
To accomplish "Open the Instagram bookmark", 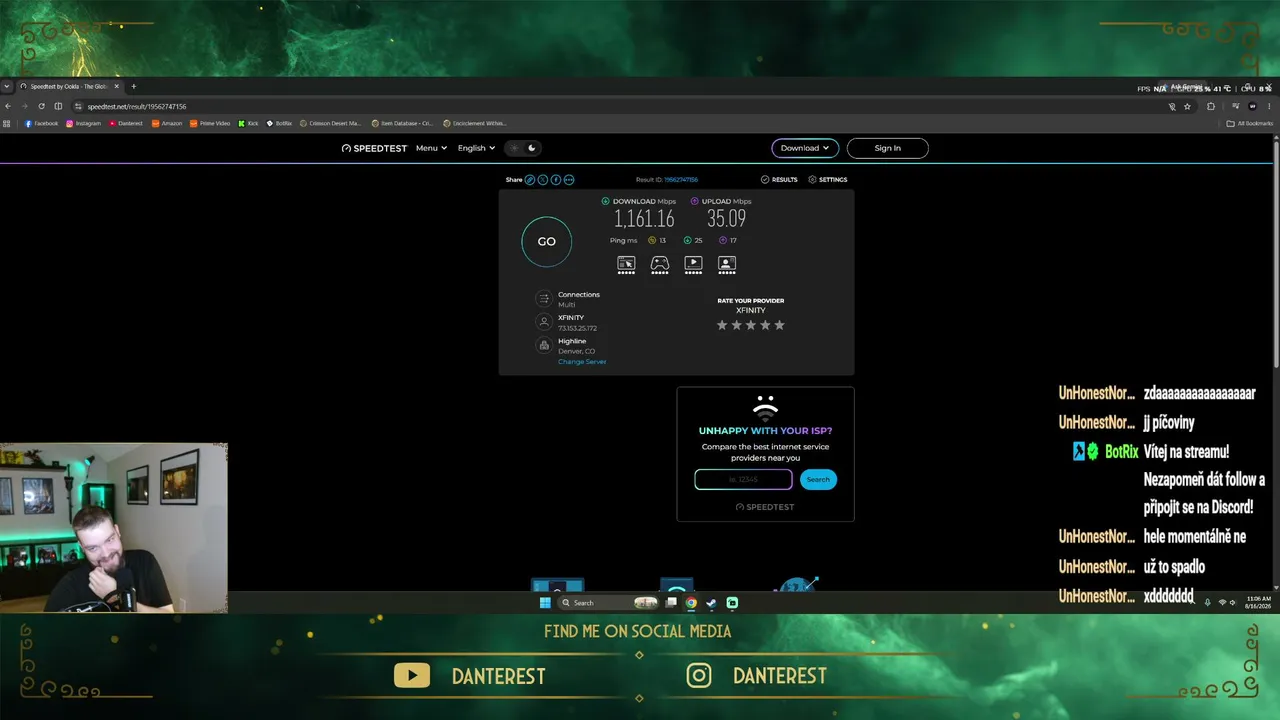I will 84,124.
